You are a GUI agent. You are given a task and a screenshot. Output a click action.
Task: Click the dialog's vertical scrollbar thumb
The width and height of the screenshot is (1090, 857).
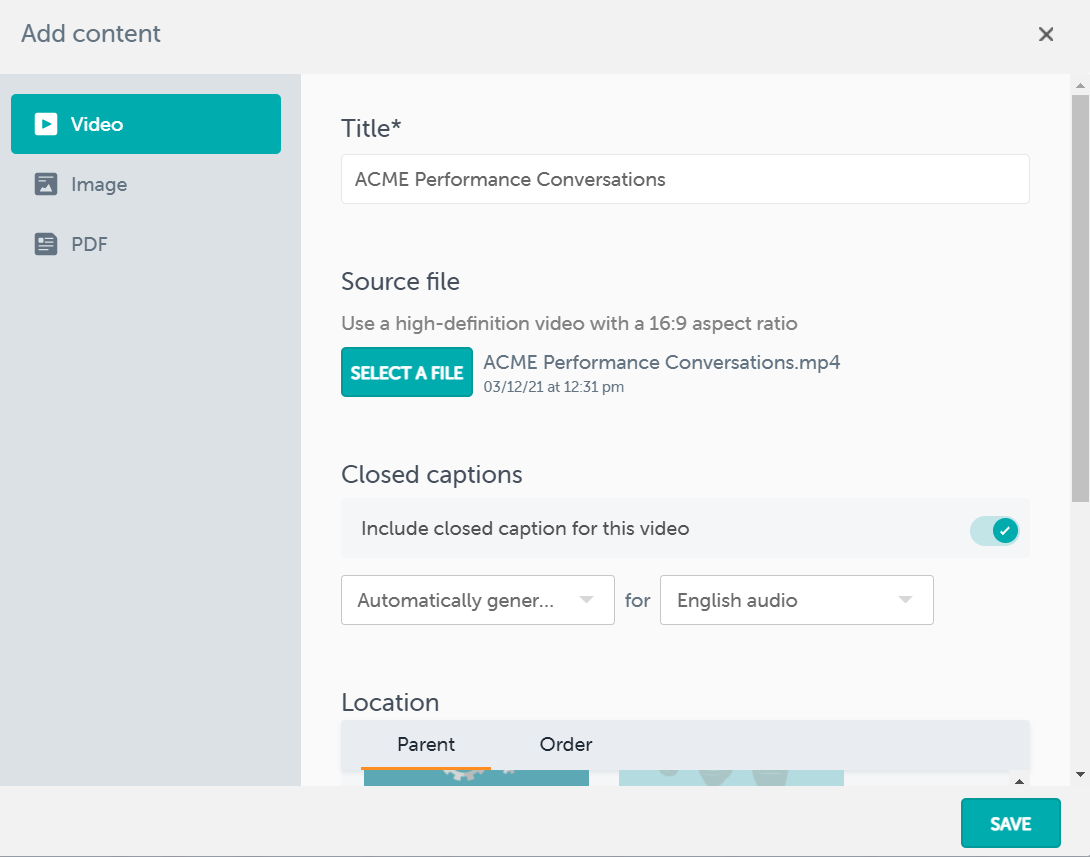pyautogui.click(x=1079, y=300)
